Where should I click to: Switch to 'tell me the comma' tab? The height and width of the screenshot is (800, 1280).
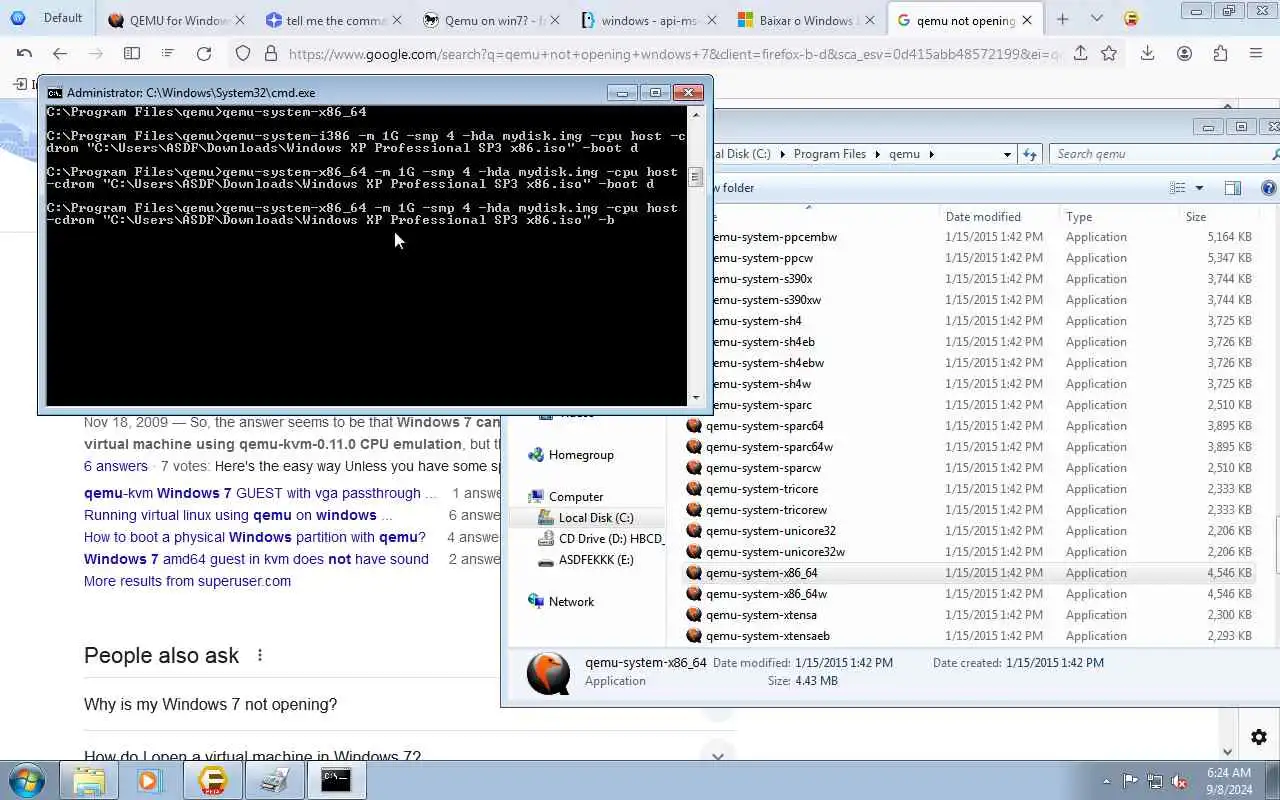(333, 20)
